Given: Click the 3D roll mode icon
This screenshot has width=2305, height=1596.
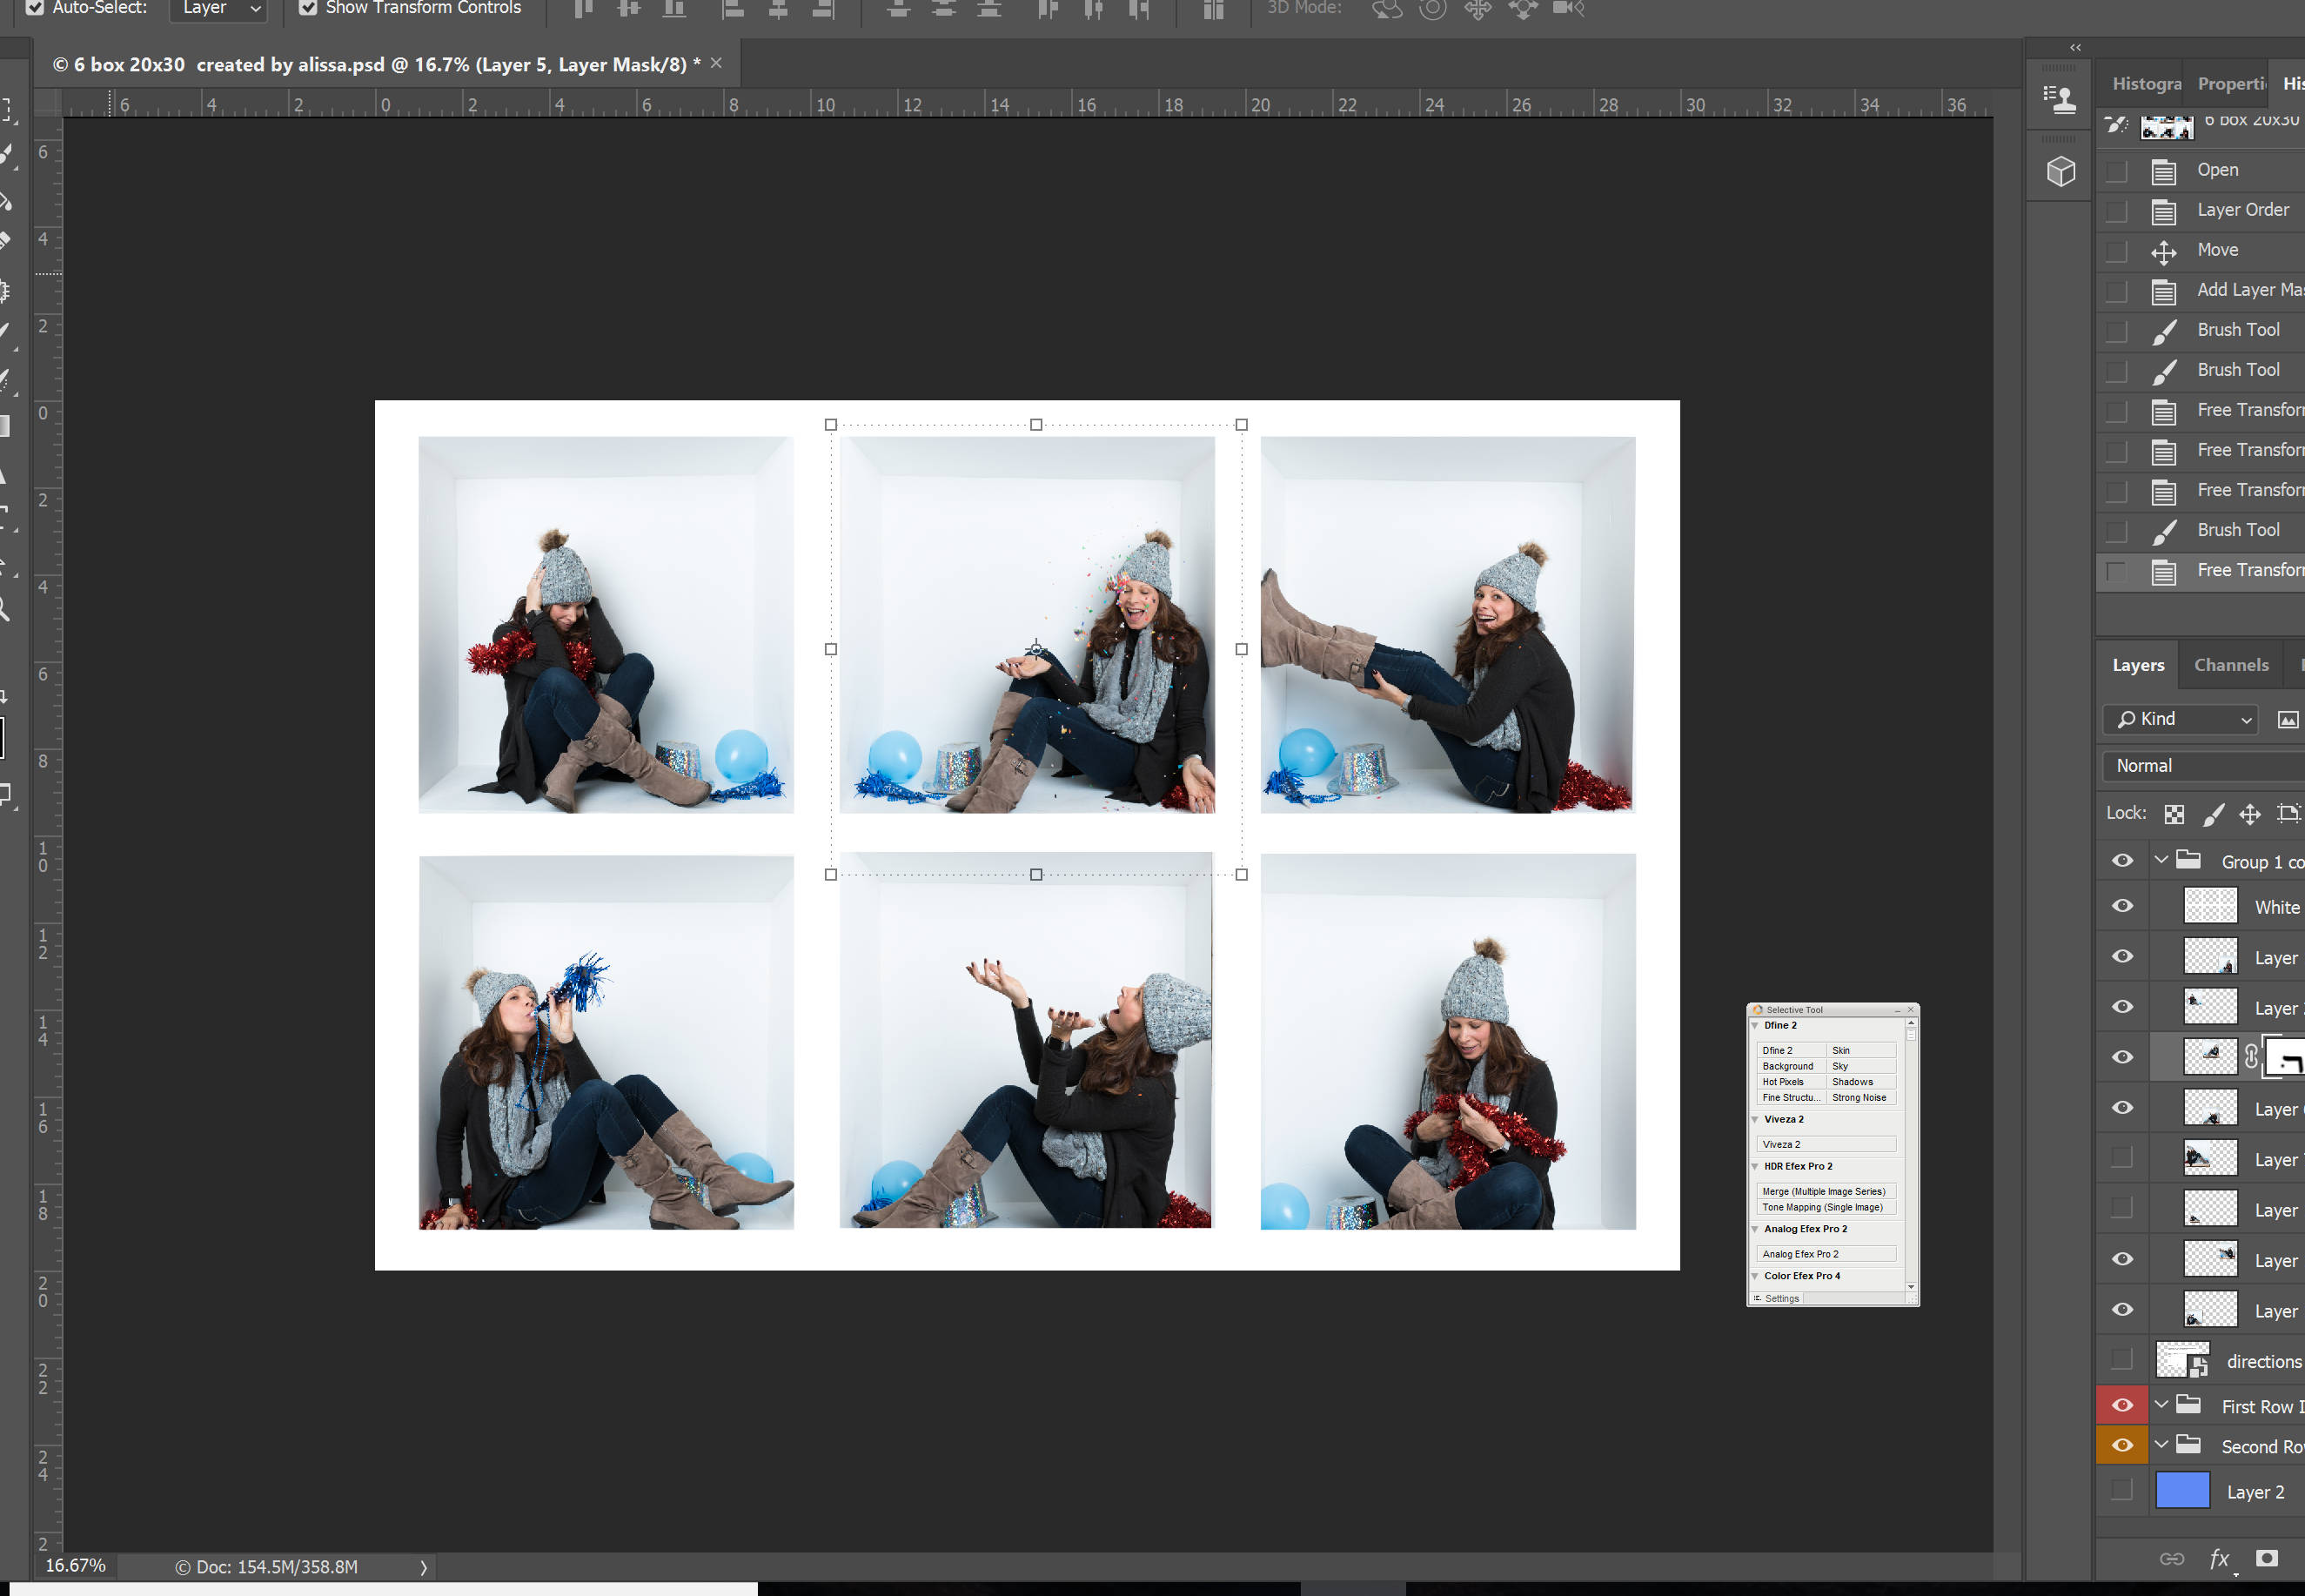Looking at the screenshot, I should pyautogui.click(x=1433, y=9).
